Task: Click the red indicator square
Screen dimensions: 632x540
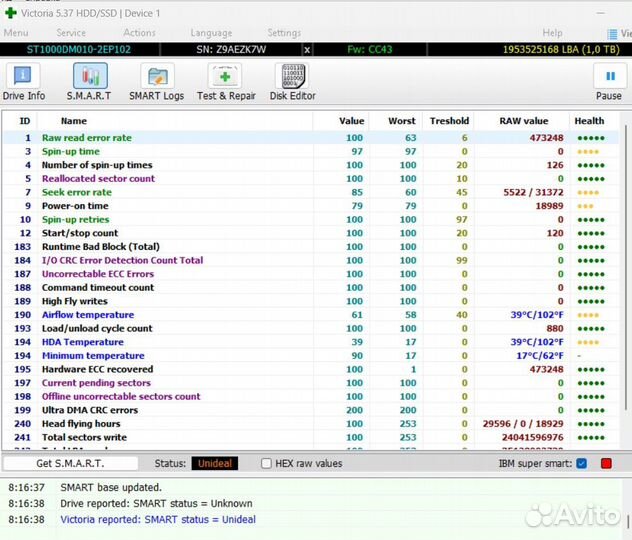Action: (606, 463)
